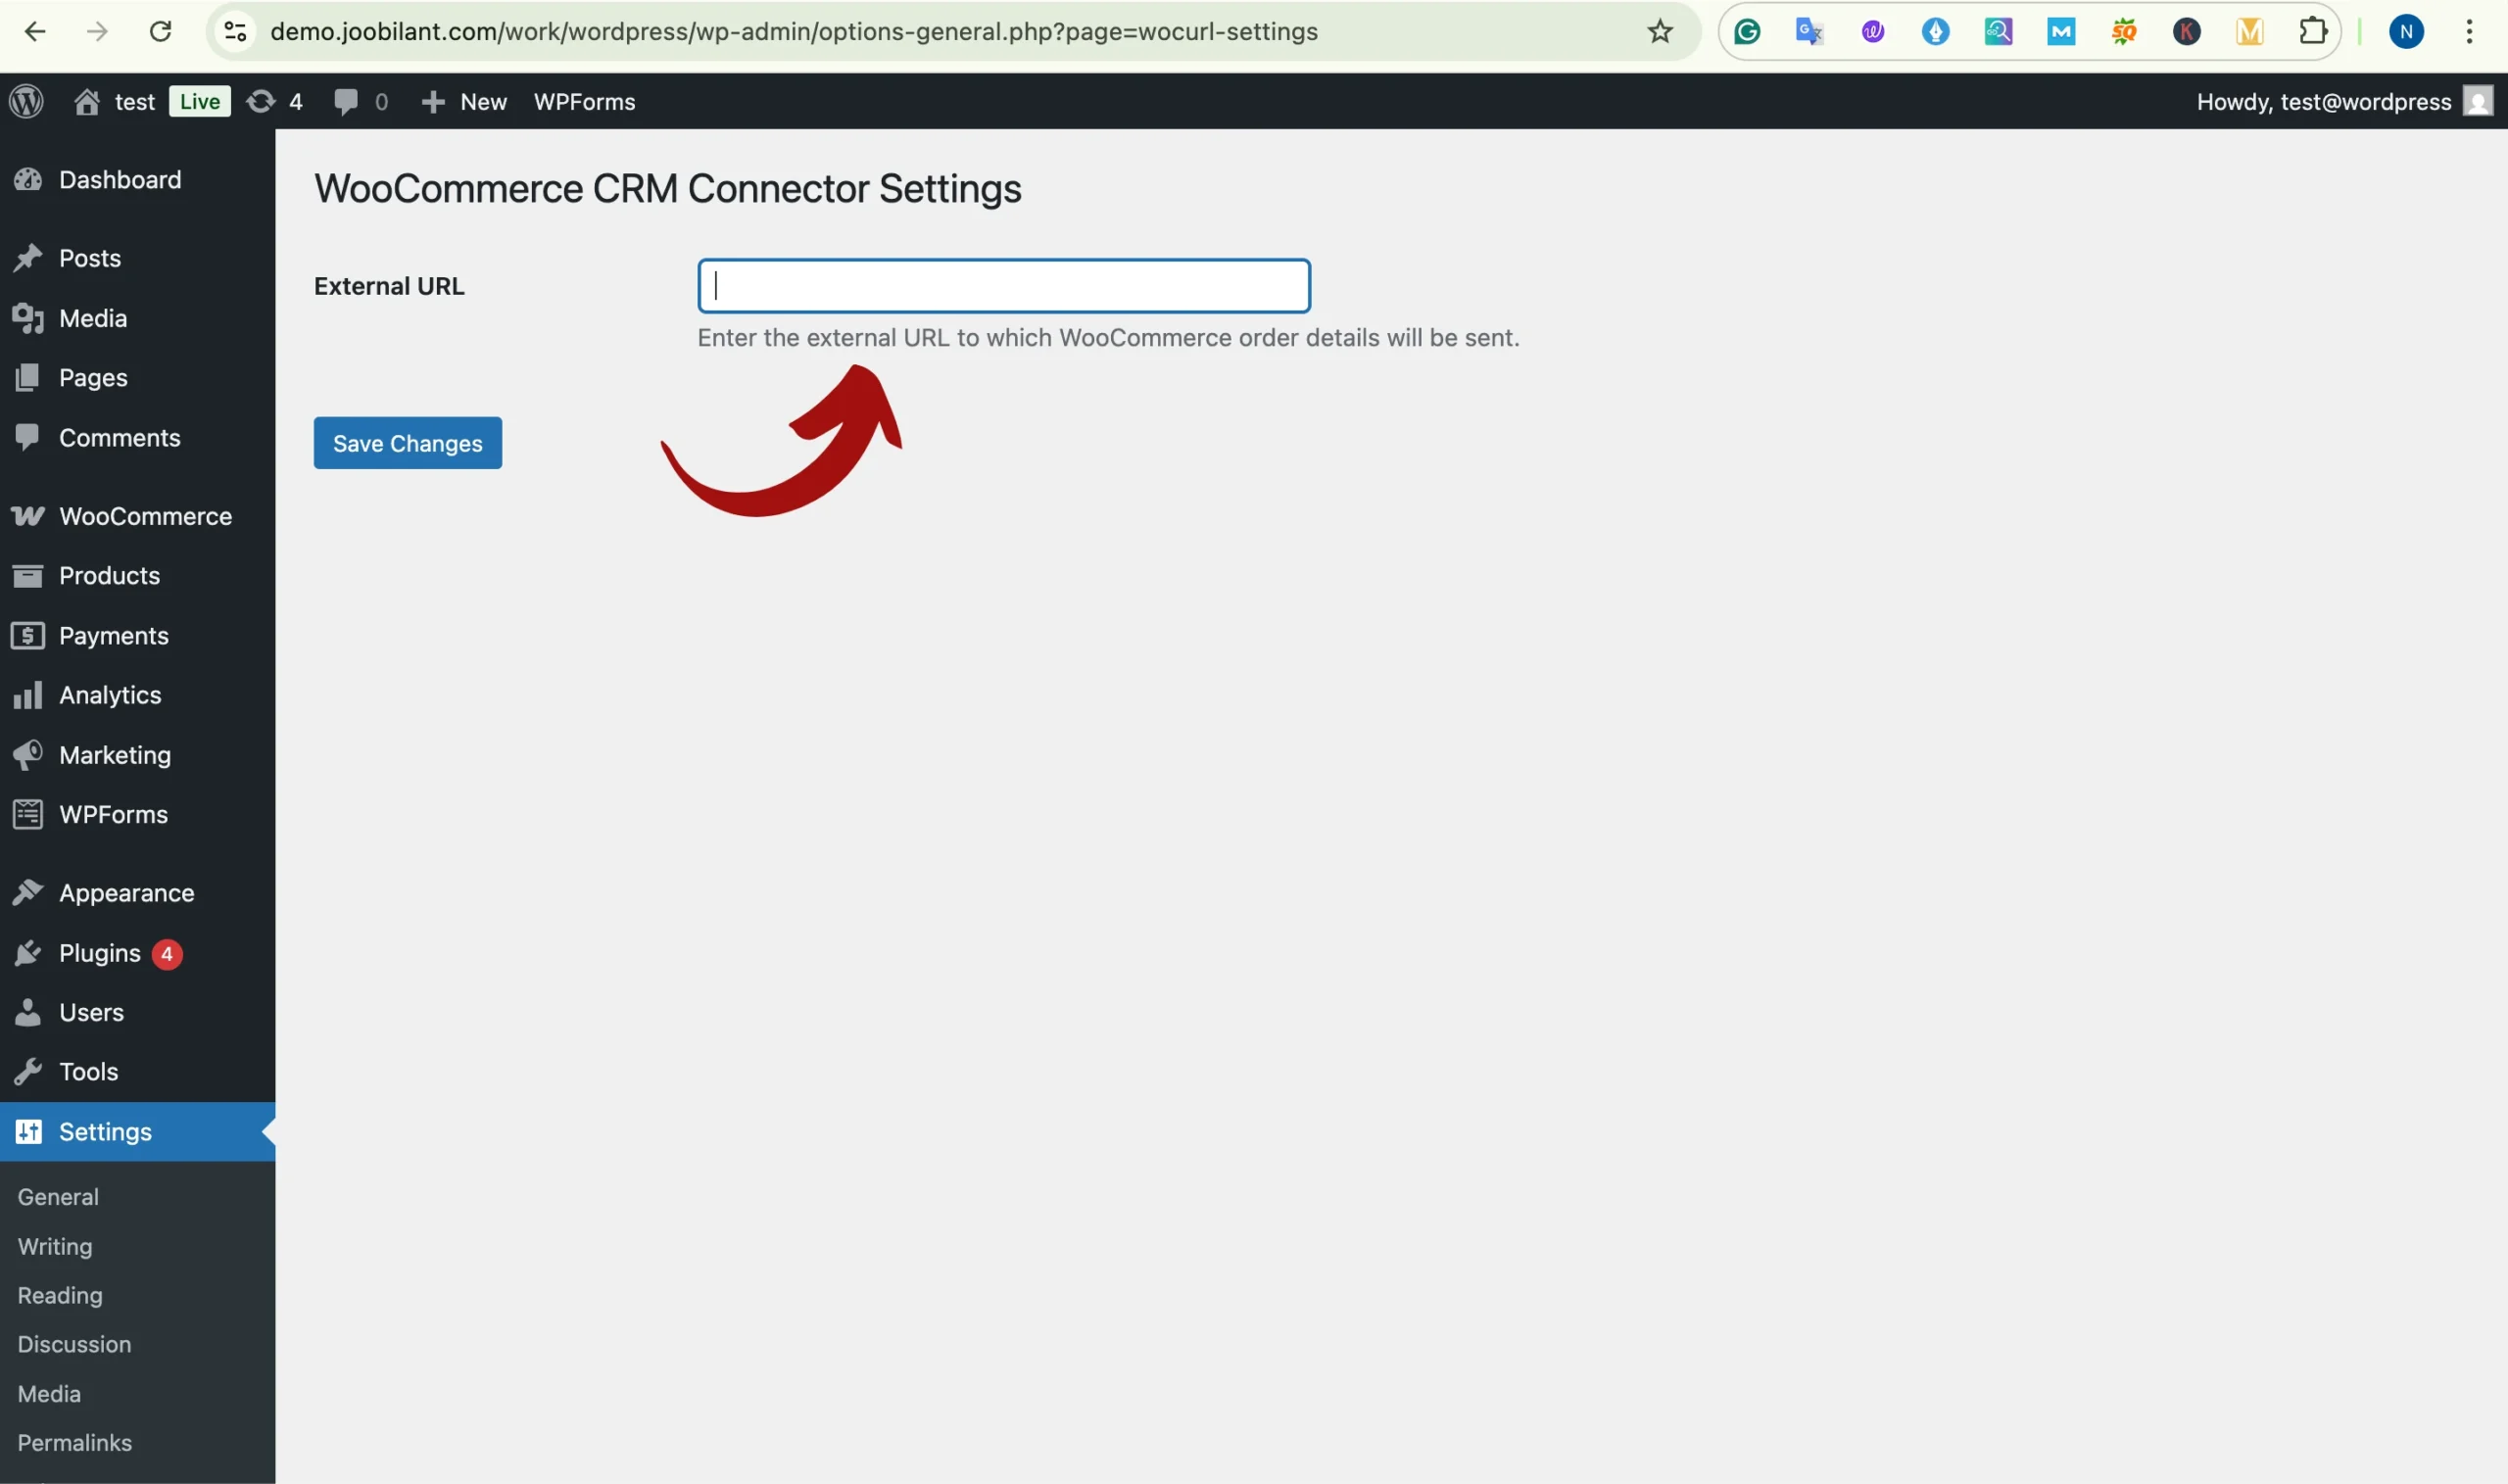Open the Permalinks settings submenu
The height and width of the screenshot is (1484, 2508).
pos(75,1442)
